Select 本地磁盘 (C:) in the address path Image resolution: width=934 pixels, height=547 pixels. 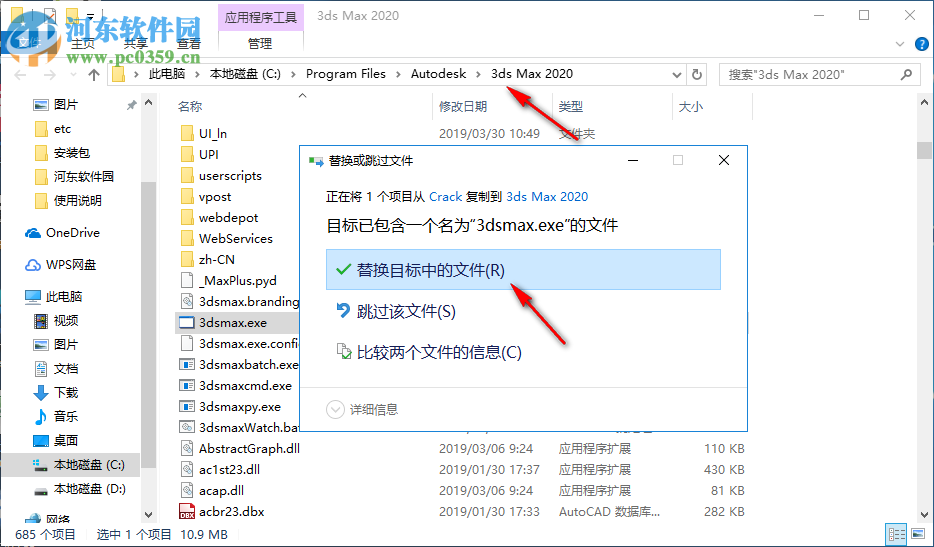pyautogui.click(x=245, y=74)
